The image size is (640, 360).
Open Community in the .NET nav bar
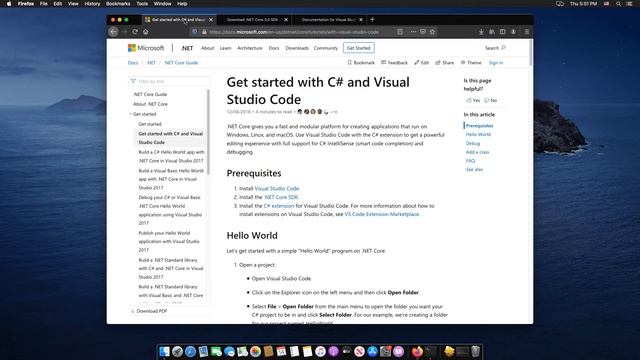[326, 48]
